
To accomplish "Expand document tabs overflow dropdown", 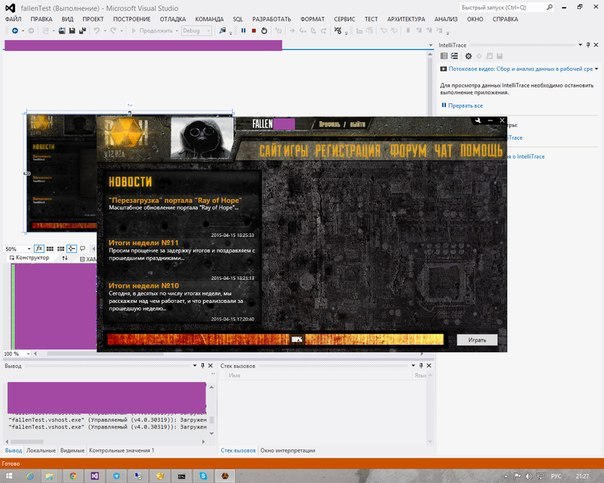I will click(x=431, y=45).
